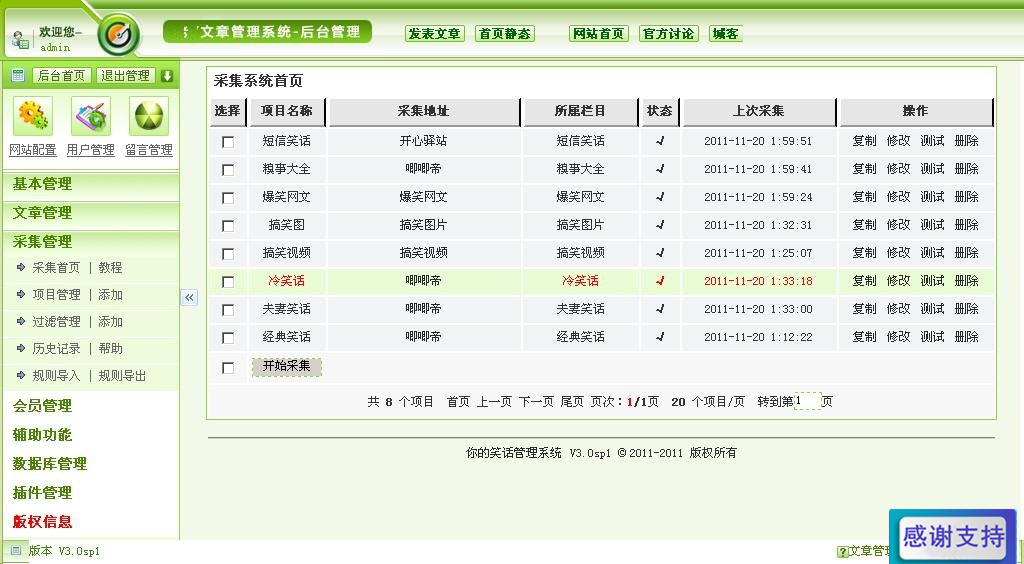Tick the checkbox for 搞笑图 row

point(228,226)
